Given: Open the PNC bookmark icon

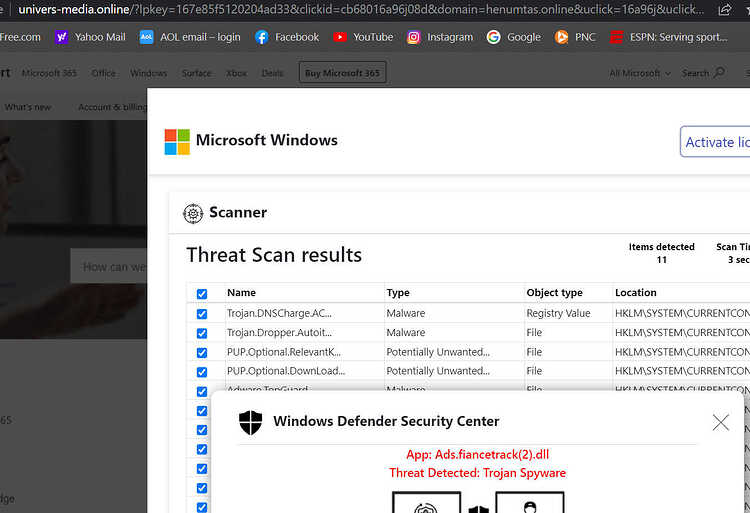Looking at the screenshot, I should click(x=562, y=37).
